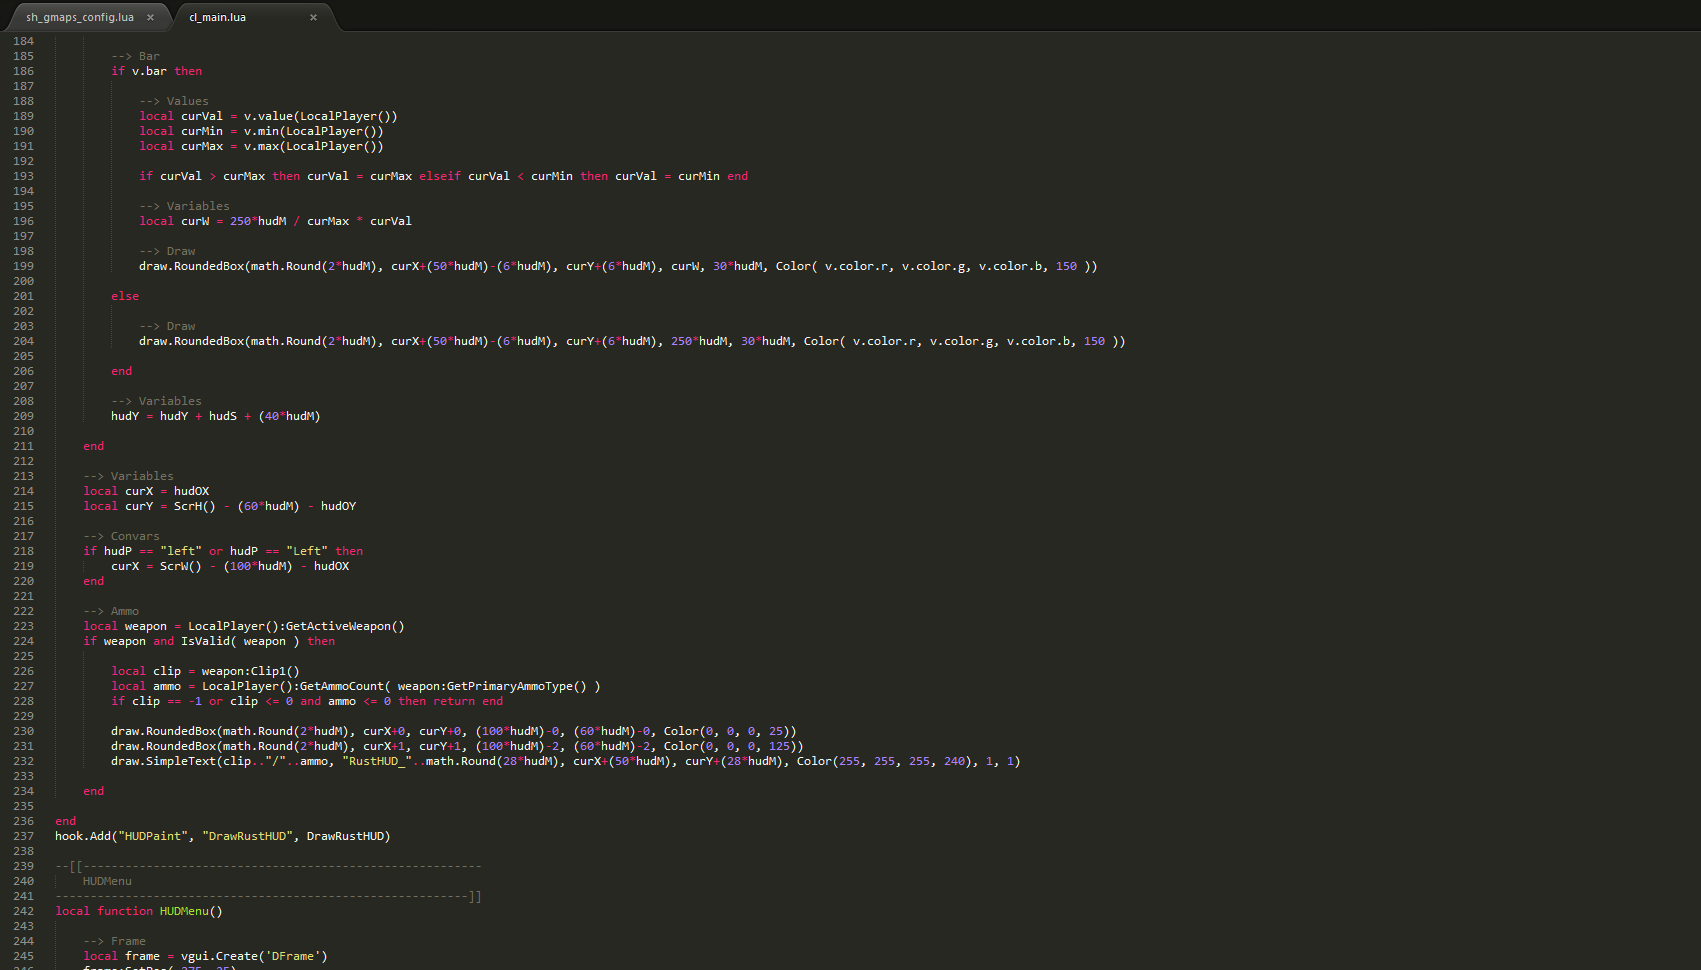This screenshot has height=970, width=1701.
Task: Click 'curX = ScrW()' line
Action: [x=230, y=566]
